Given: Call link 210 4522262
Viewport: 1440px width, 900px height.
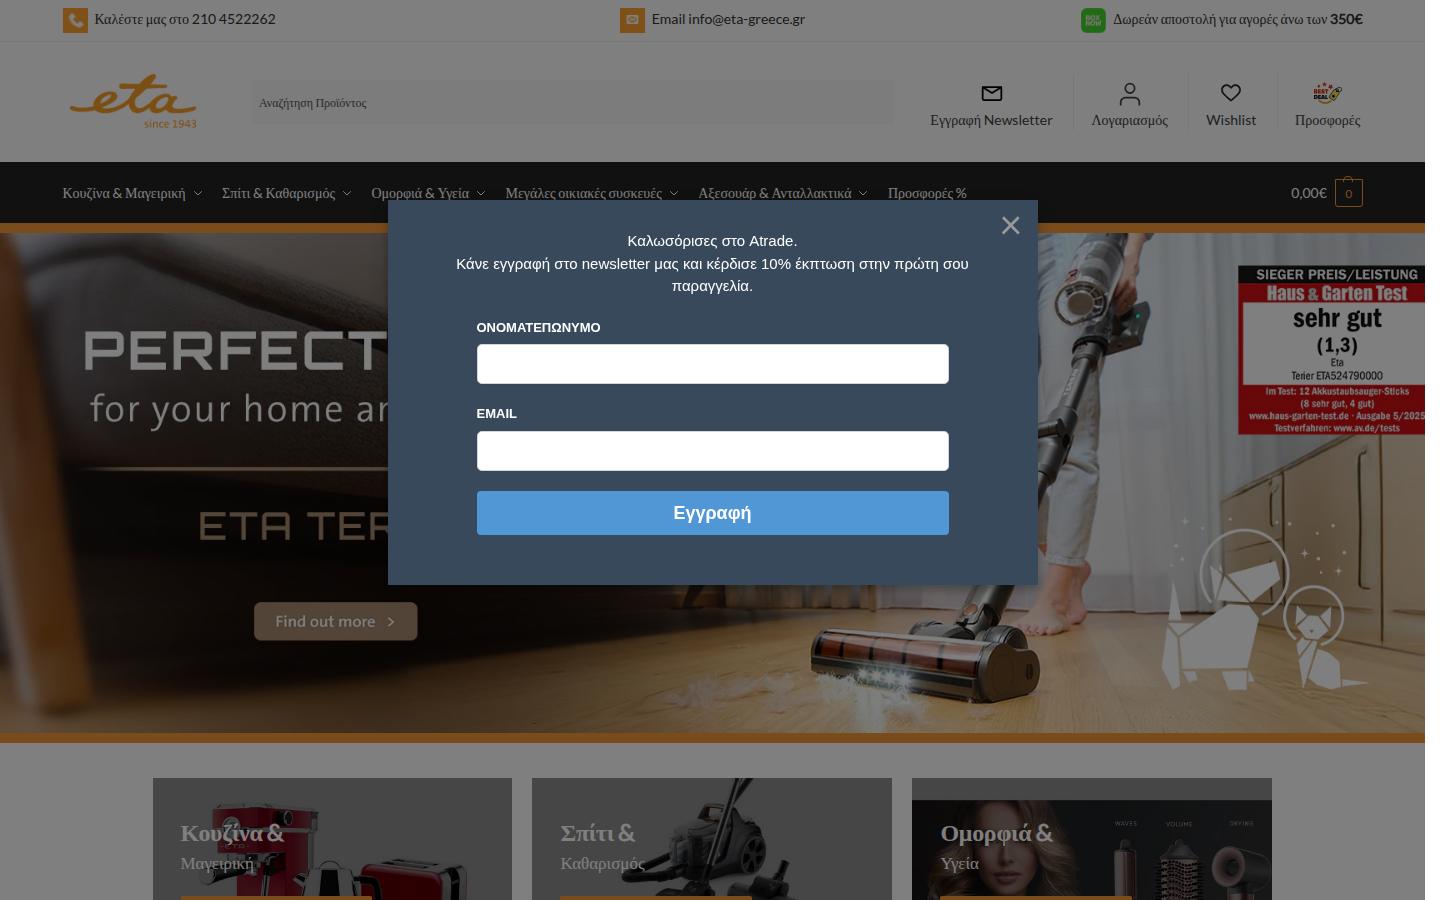Looking at the screenshot, I should tap(233, 19).
